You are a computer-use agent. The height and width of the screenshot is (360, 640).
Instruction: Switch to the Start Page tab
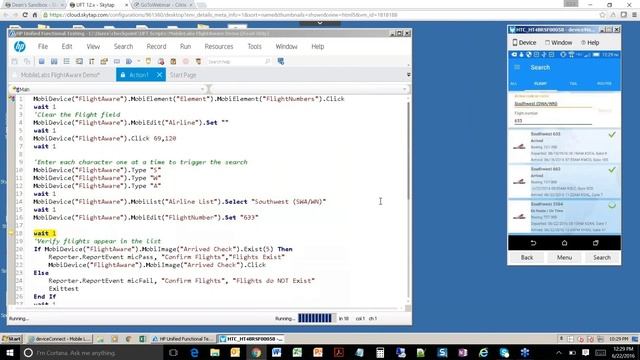pyautogui.click(x=183, y=75)
